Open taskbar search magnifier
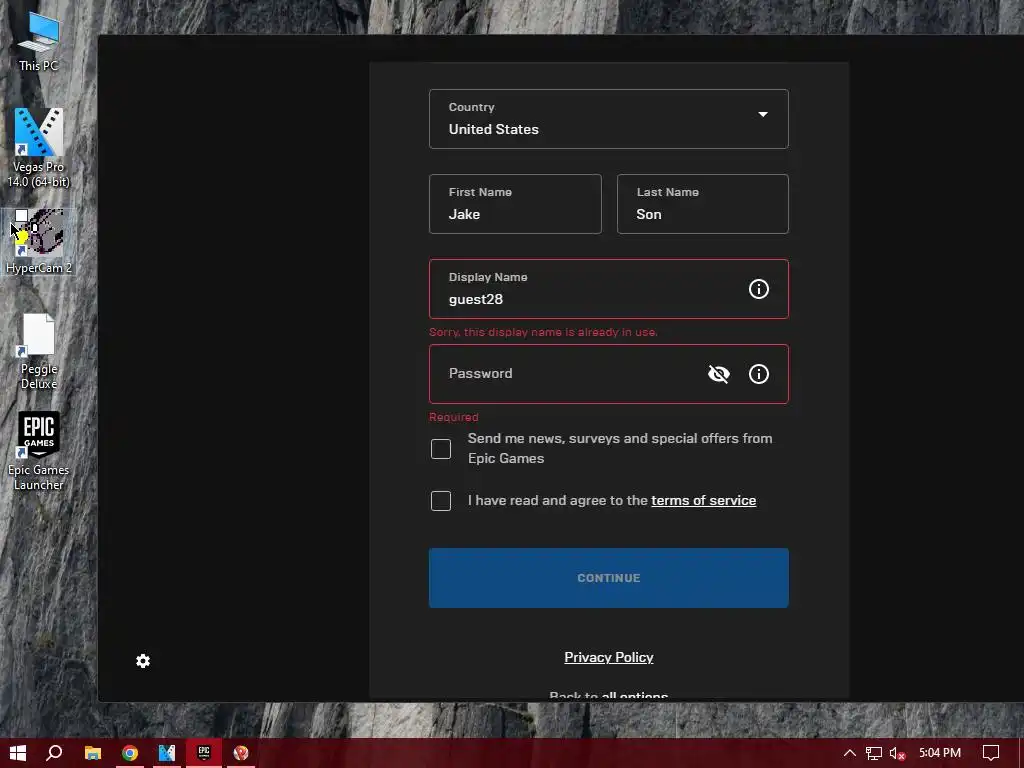This screenshot has height=768, width=1024. [54, 753]
